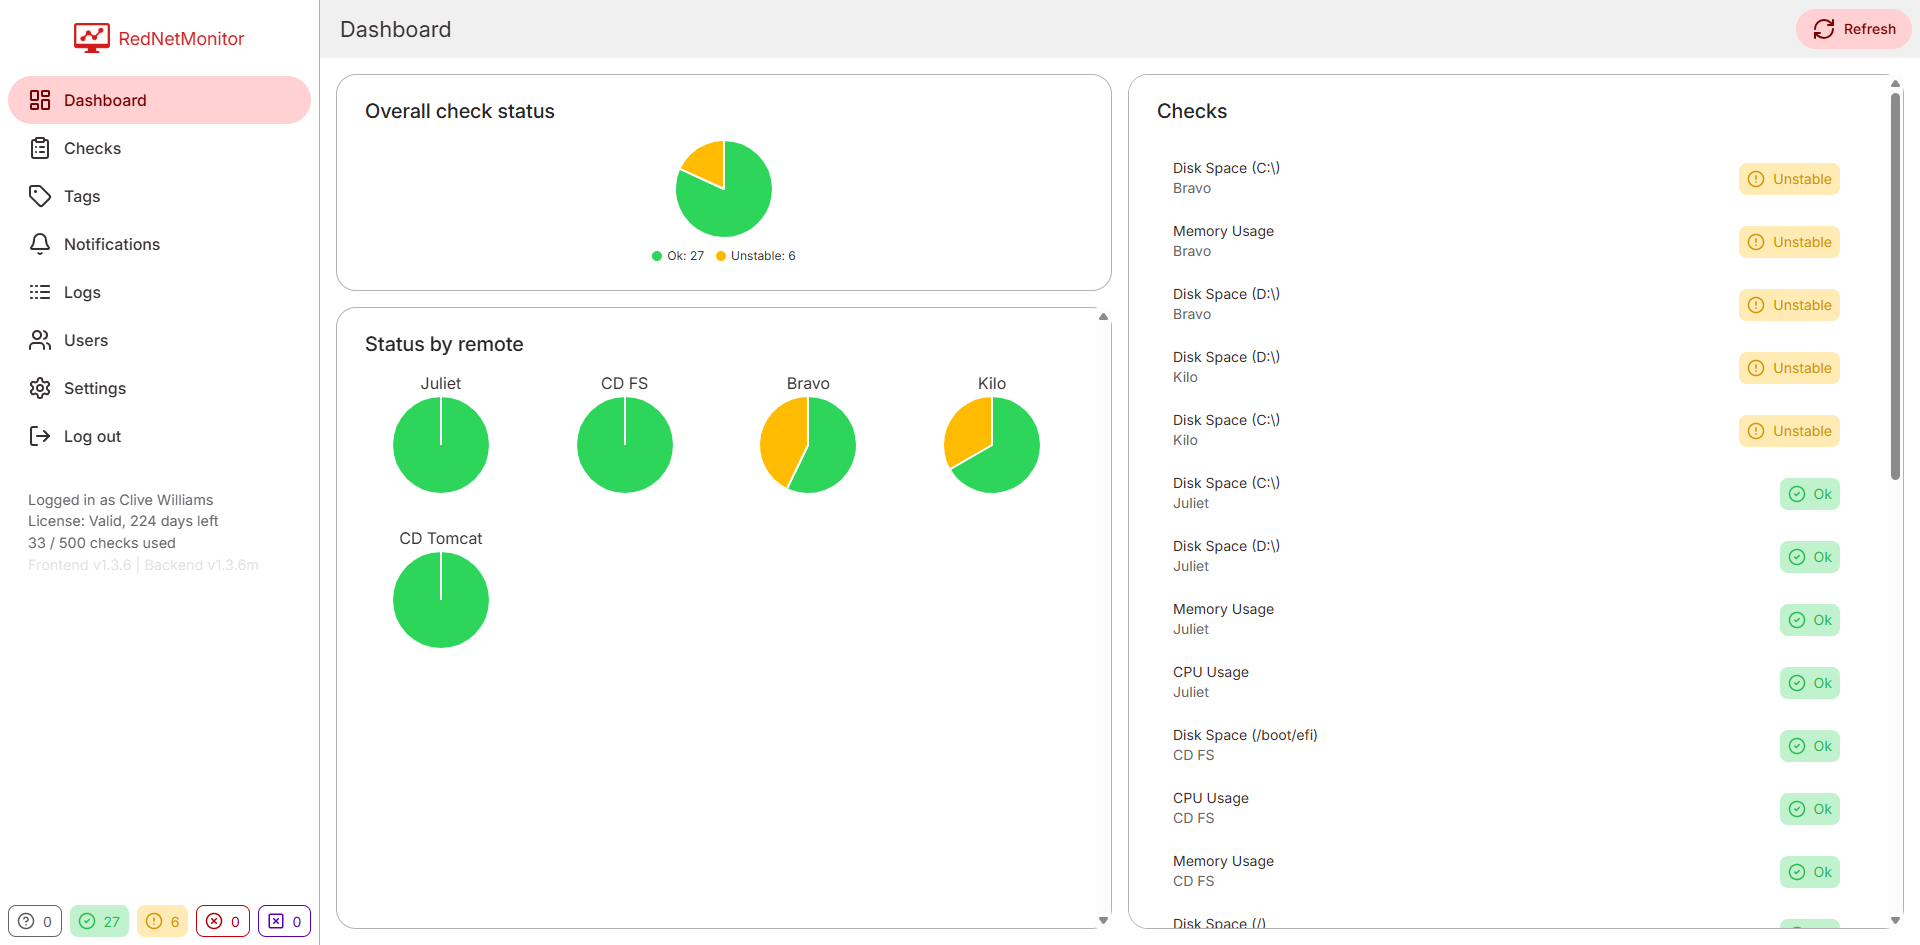Select the Memory Usage Bravo check
The image size is (1920, 945).
(1506, 242)
